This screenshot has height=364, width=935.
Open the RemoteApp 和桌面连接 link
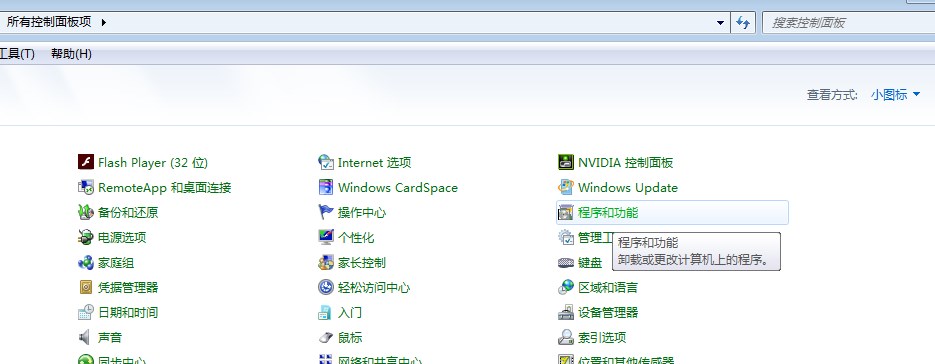tap(165, 187)
